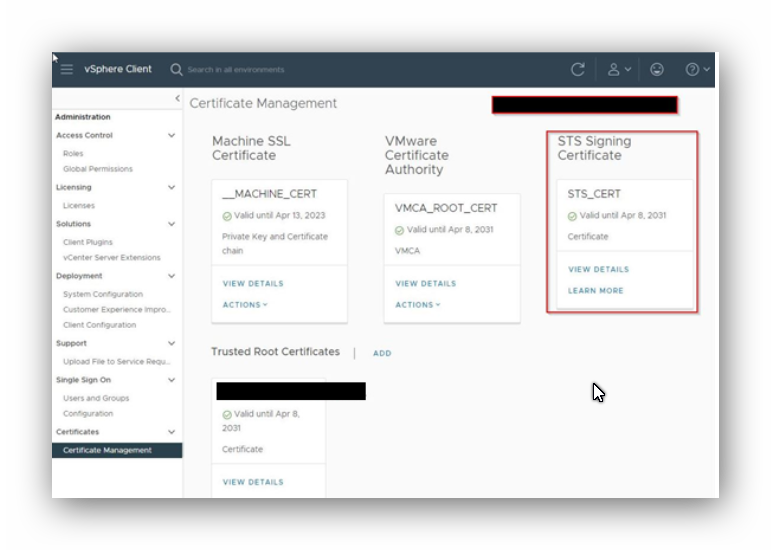Click Learn More for STS Signing Certificate

click(x=595, y=291)
